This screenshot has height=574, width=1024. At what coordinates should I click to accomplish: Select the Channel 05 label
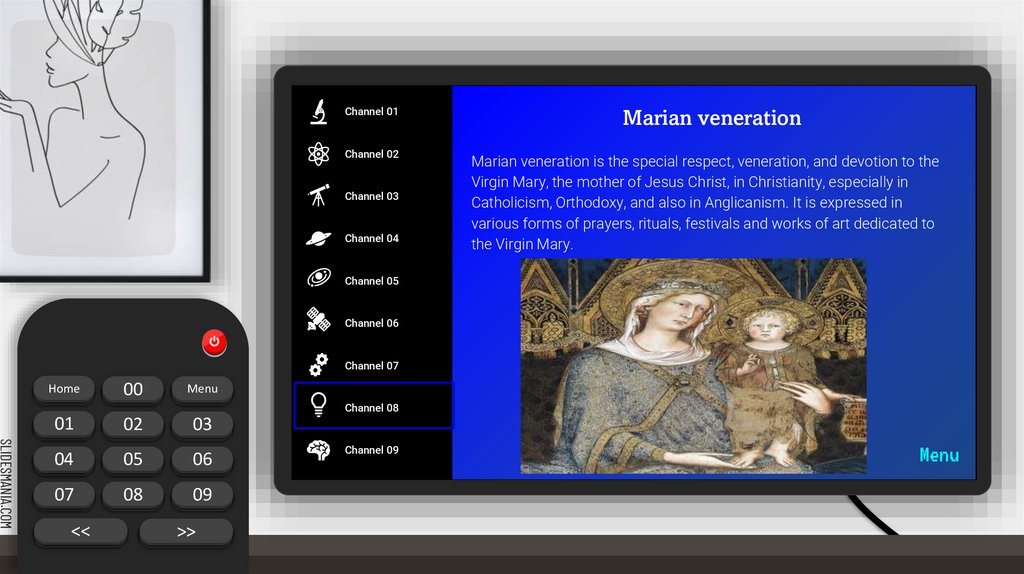[372, 281]
